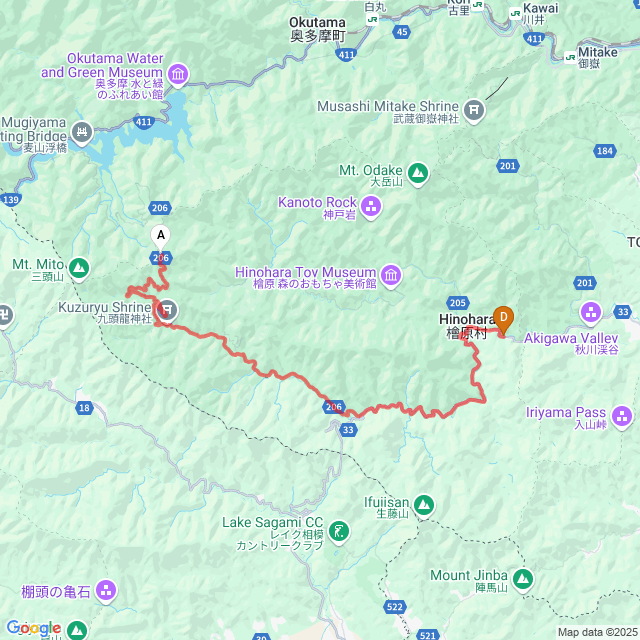Screen dimensions: 640x640
Task: Select the Musashi Mitake Shrine torii icon
Action: point(474,111)
